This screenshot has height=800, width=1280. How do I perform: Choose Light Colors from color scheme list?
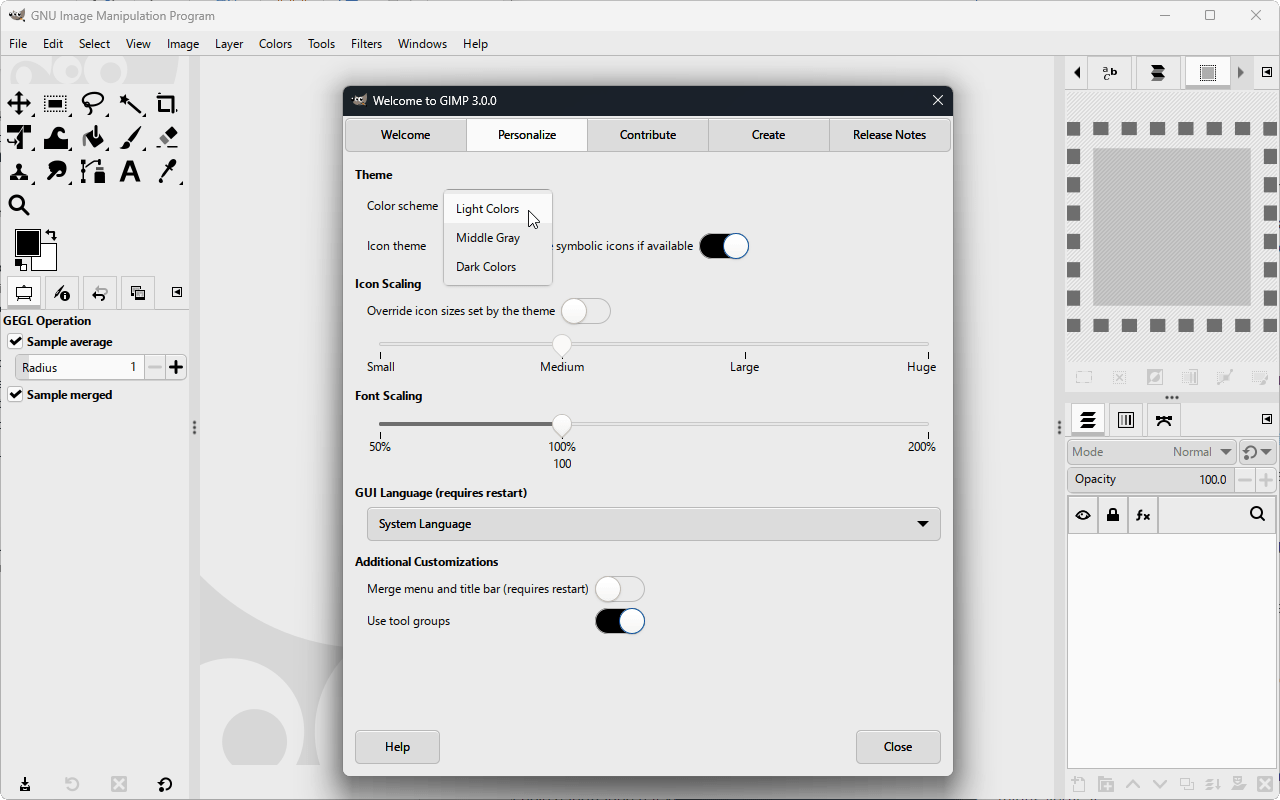tap(498, 209)
